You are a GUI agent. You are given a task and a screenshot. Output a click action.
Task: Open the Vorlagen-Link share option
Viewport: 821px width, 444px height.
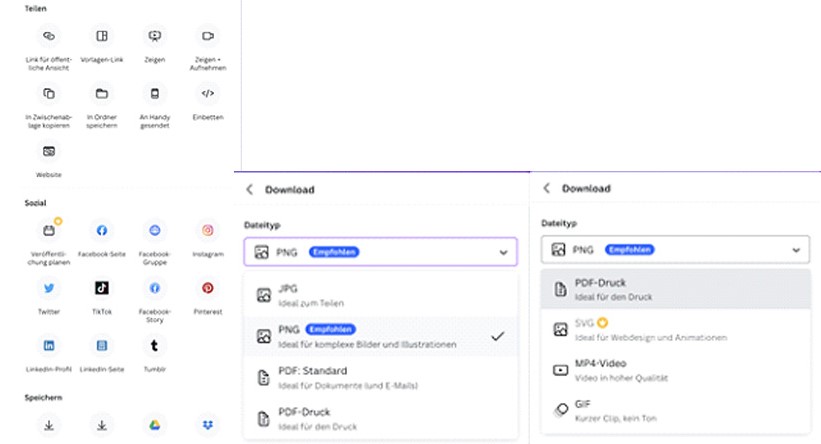[x=102, y=37]
